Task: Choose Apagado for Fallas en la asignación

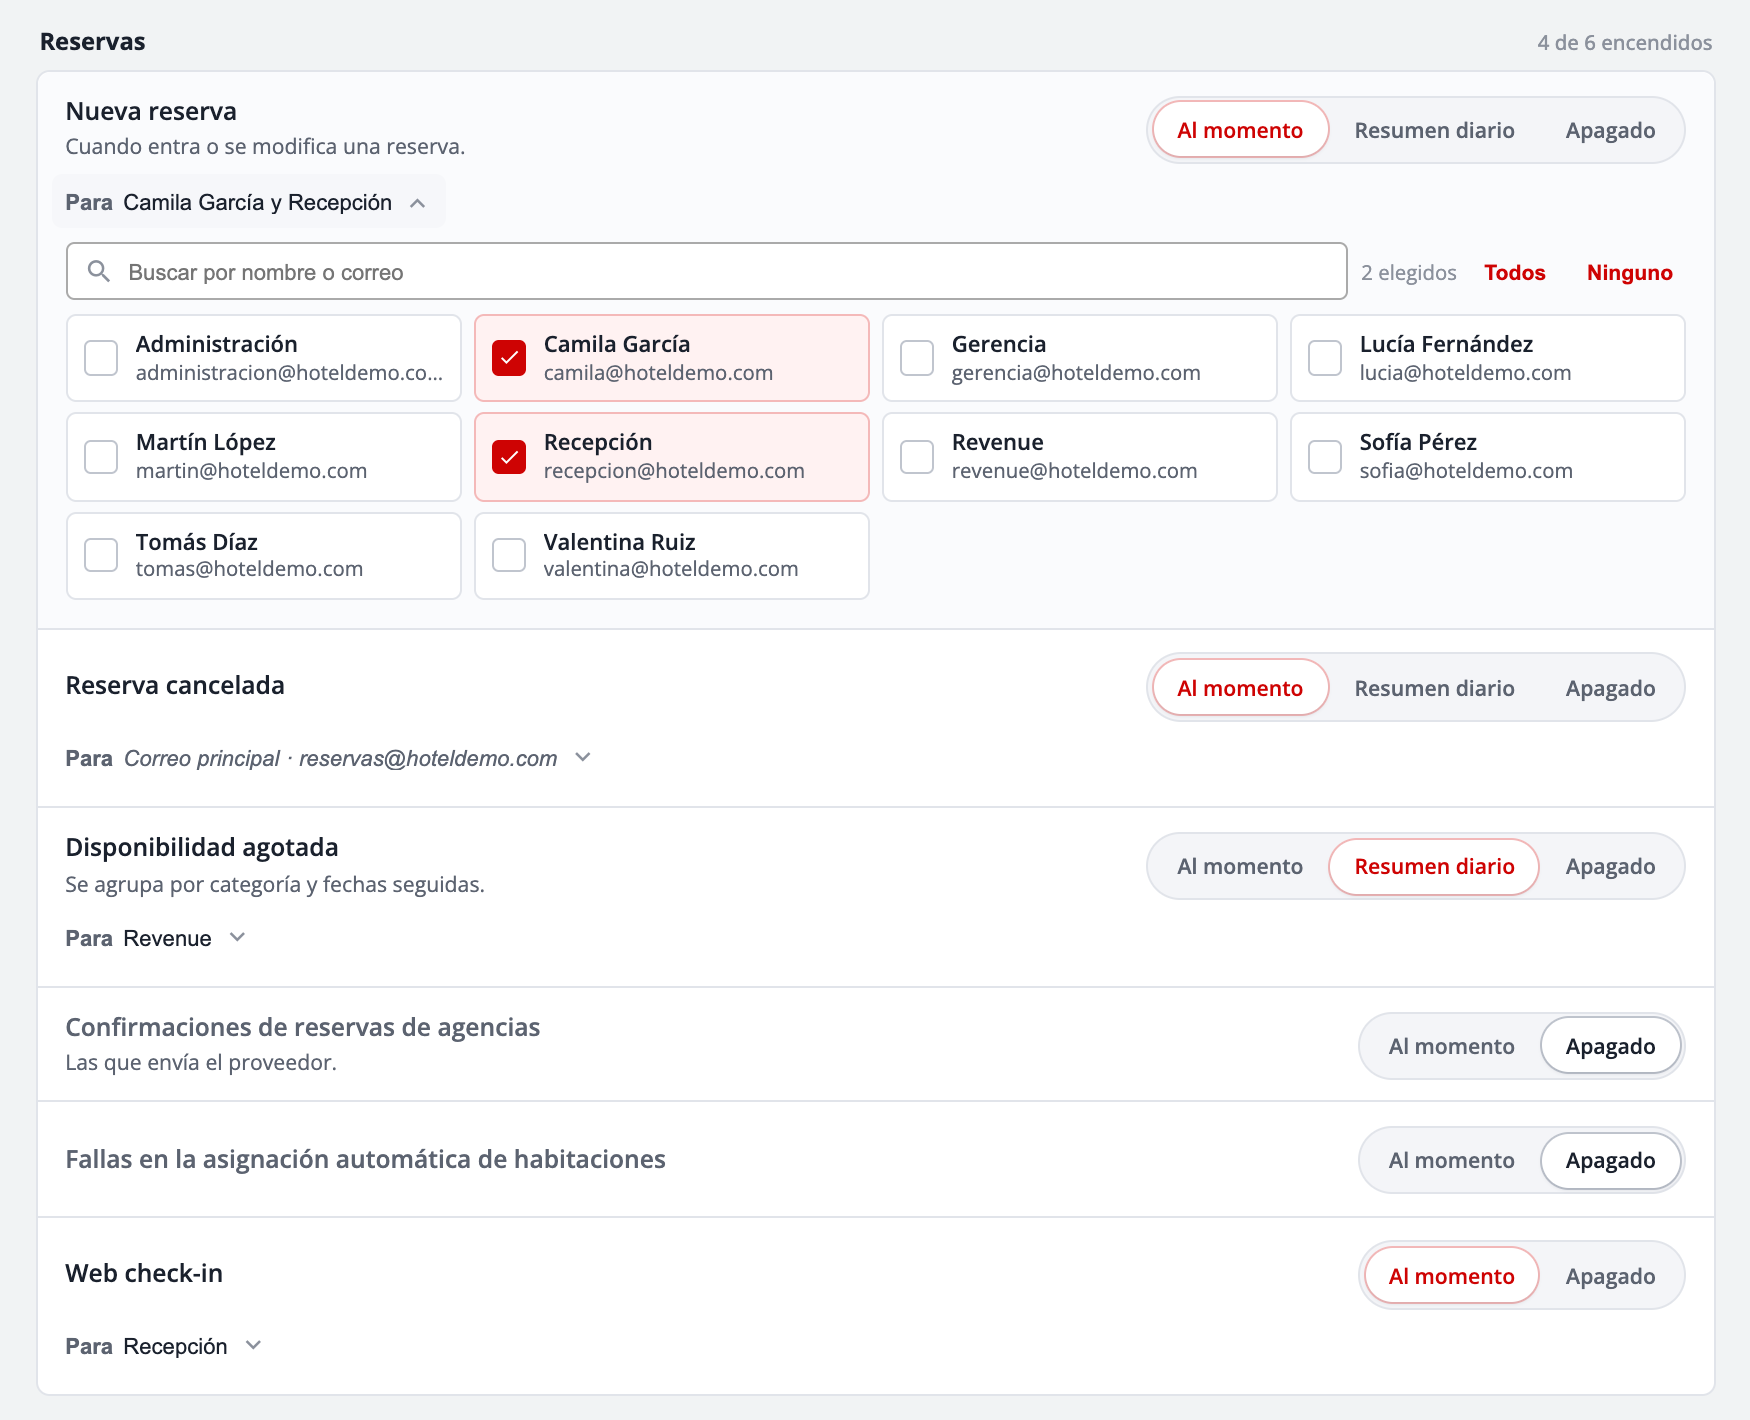Action: [x=1610, y=1160]
